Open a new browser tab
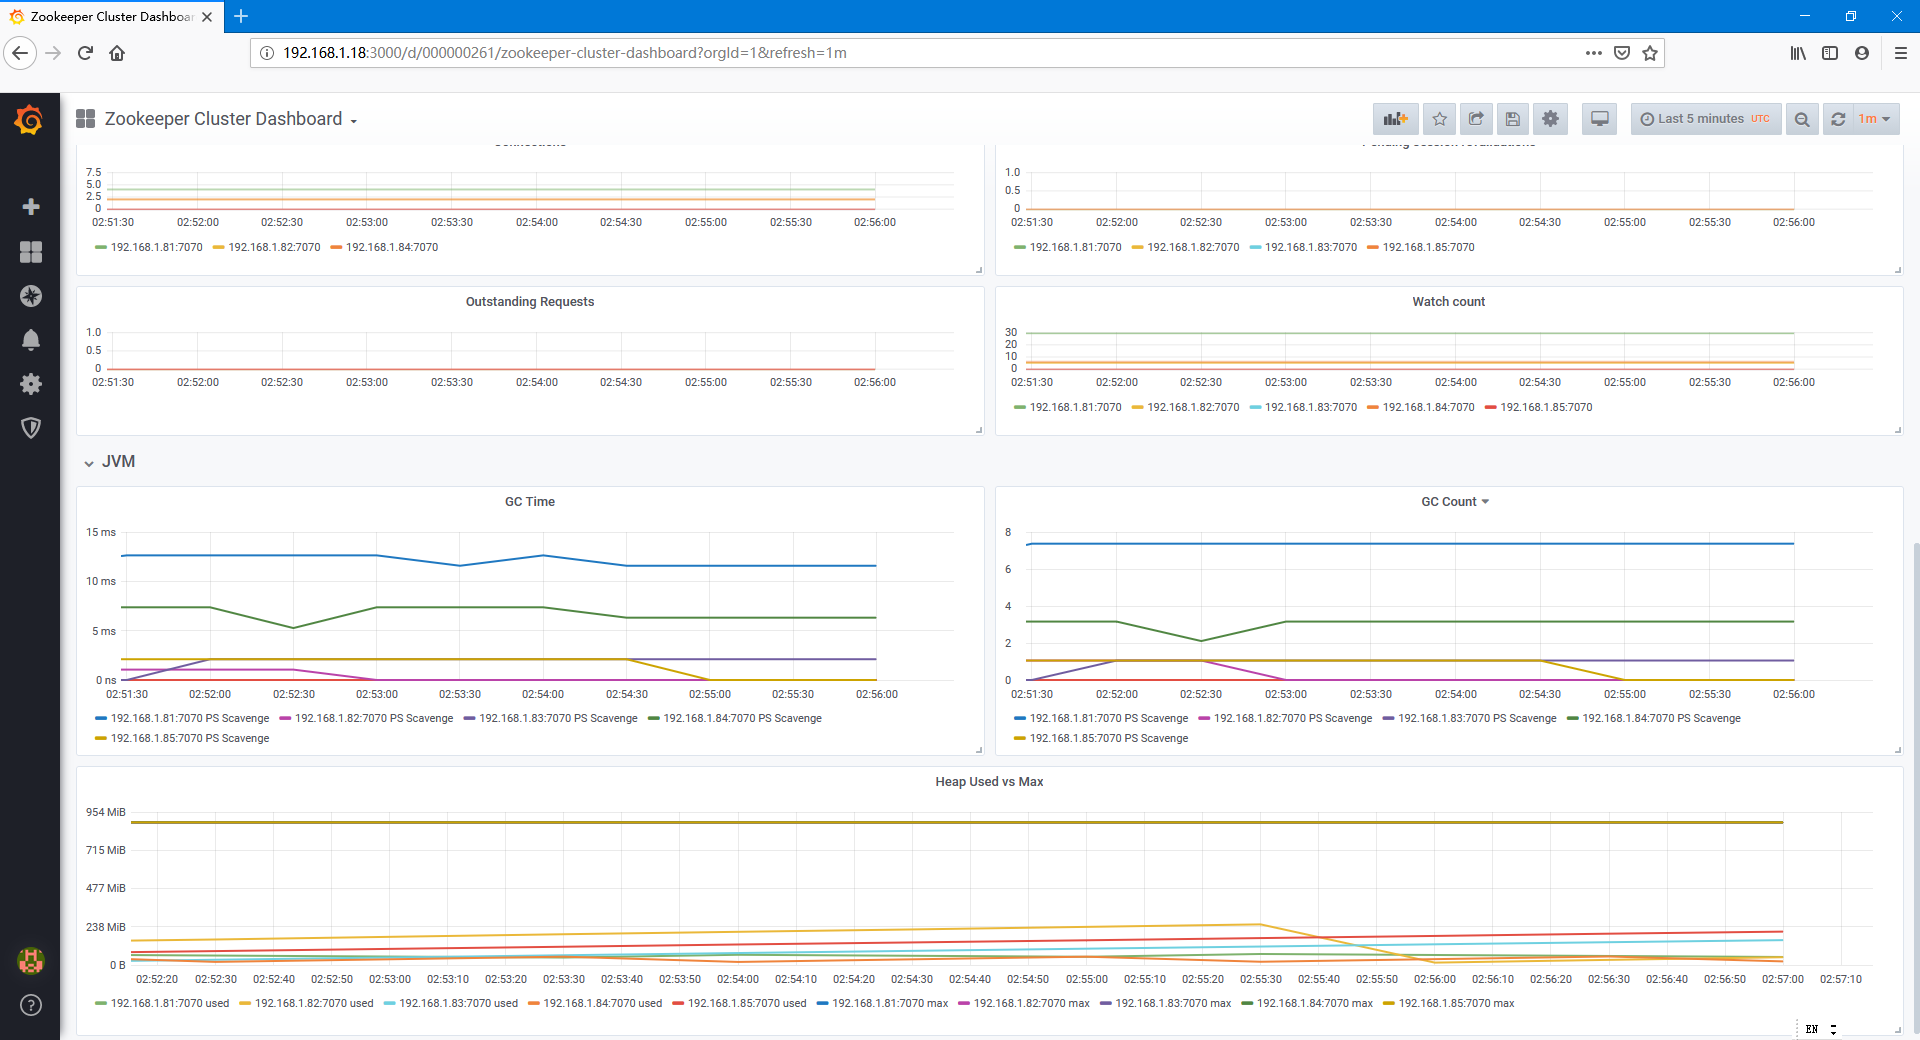The height and width of the screenshot is (1040, 1920). coord(241,16)
